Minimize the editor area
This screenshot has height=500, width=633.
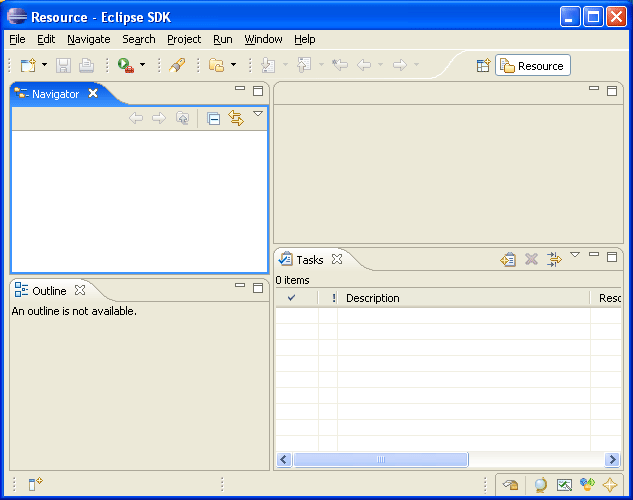(594, 88)
